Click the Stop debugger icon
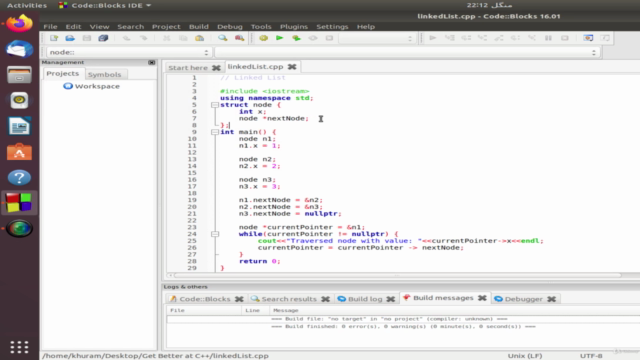This screenshot has width=640, height=360. coord(564,38)
